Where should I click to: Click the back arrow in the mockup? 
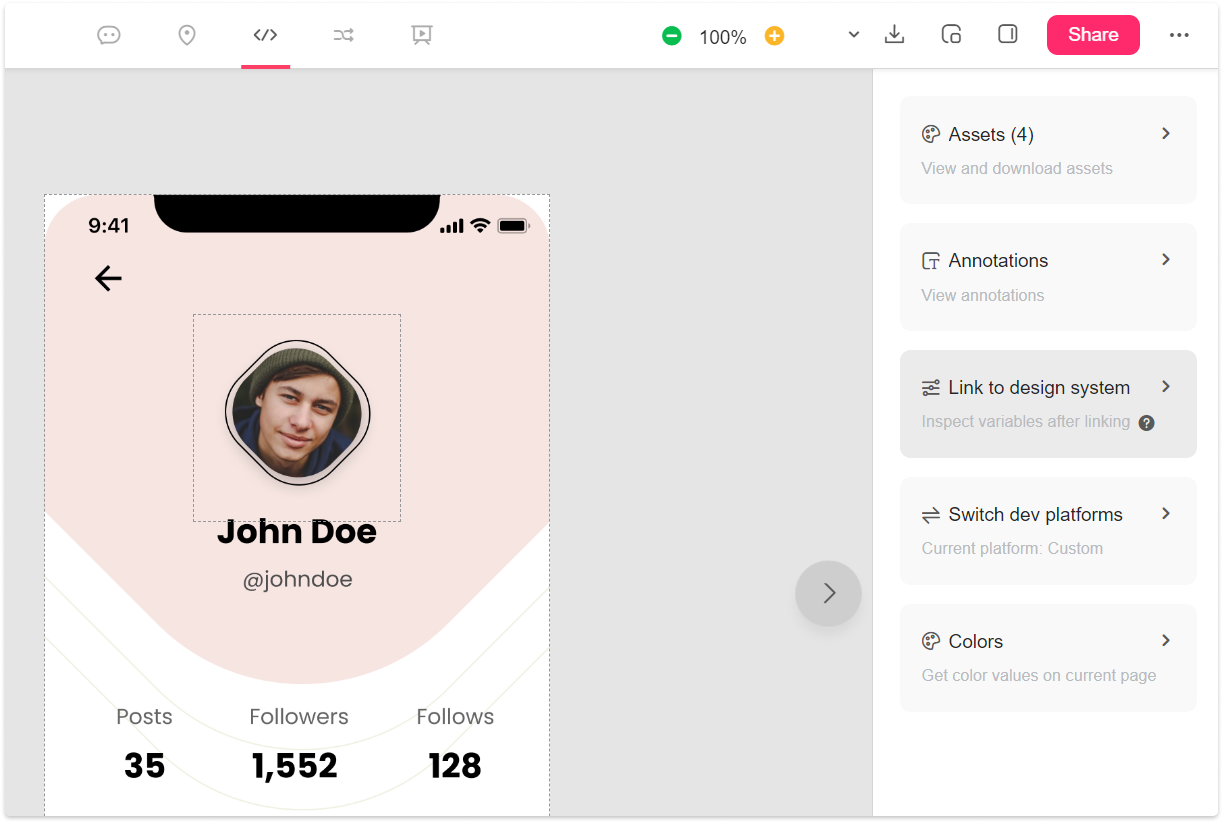(108, 278)
